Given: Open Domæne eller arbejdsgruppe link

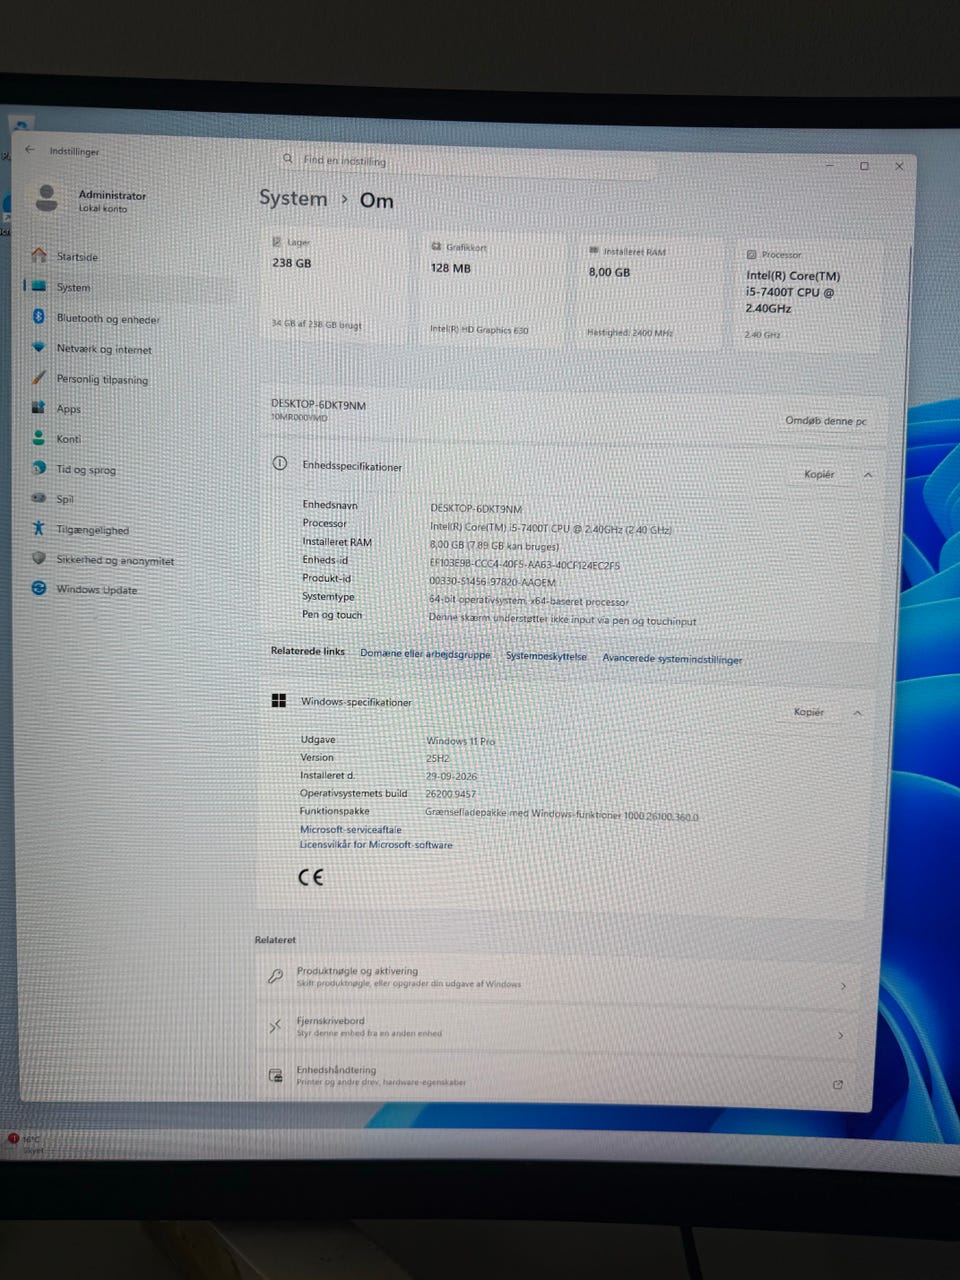Looking at the screenshot, I should [425, 654].
